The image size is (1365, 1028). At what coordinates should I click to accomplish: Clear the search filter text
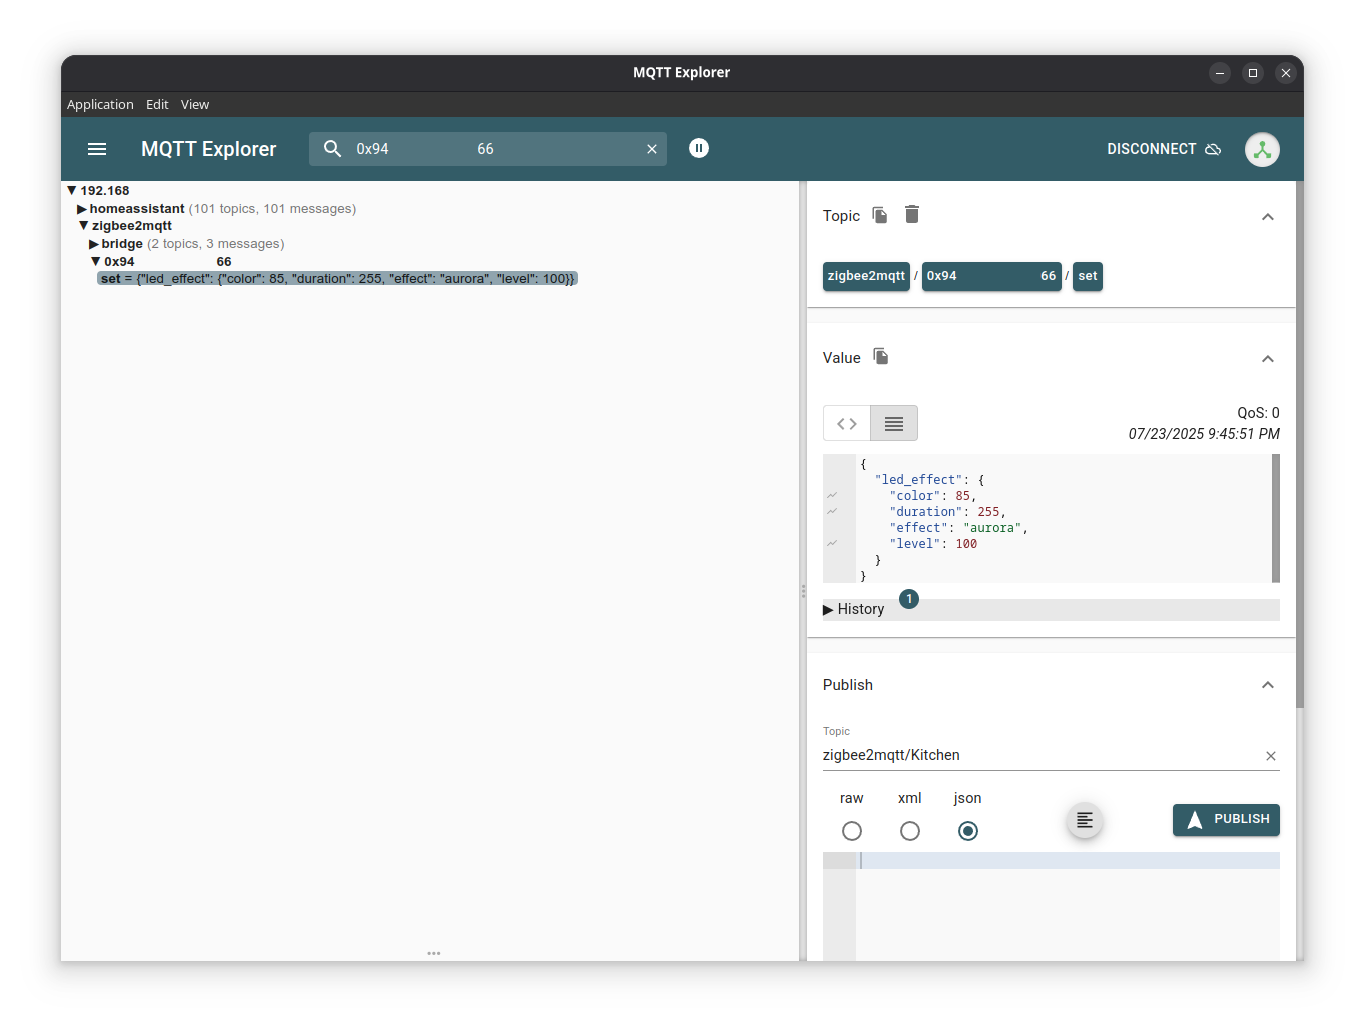click(652, 149)
